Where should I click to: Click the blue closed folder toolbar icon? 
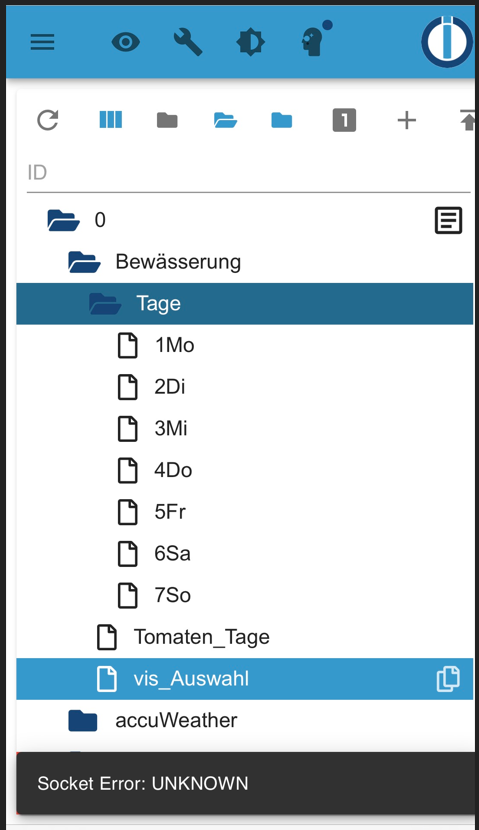pos(282,121)
